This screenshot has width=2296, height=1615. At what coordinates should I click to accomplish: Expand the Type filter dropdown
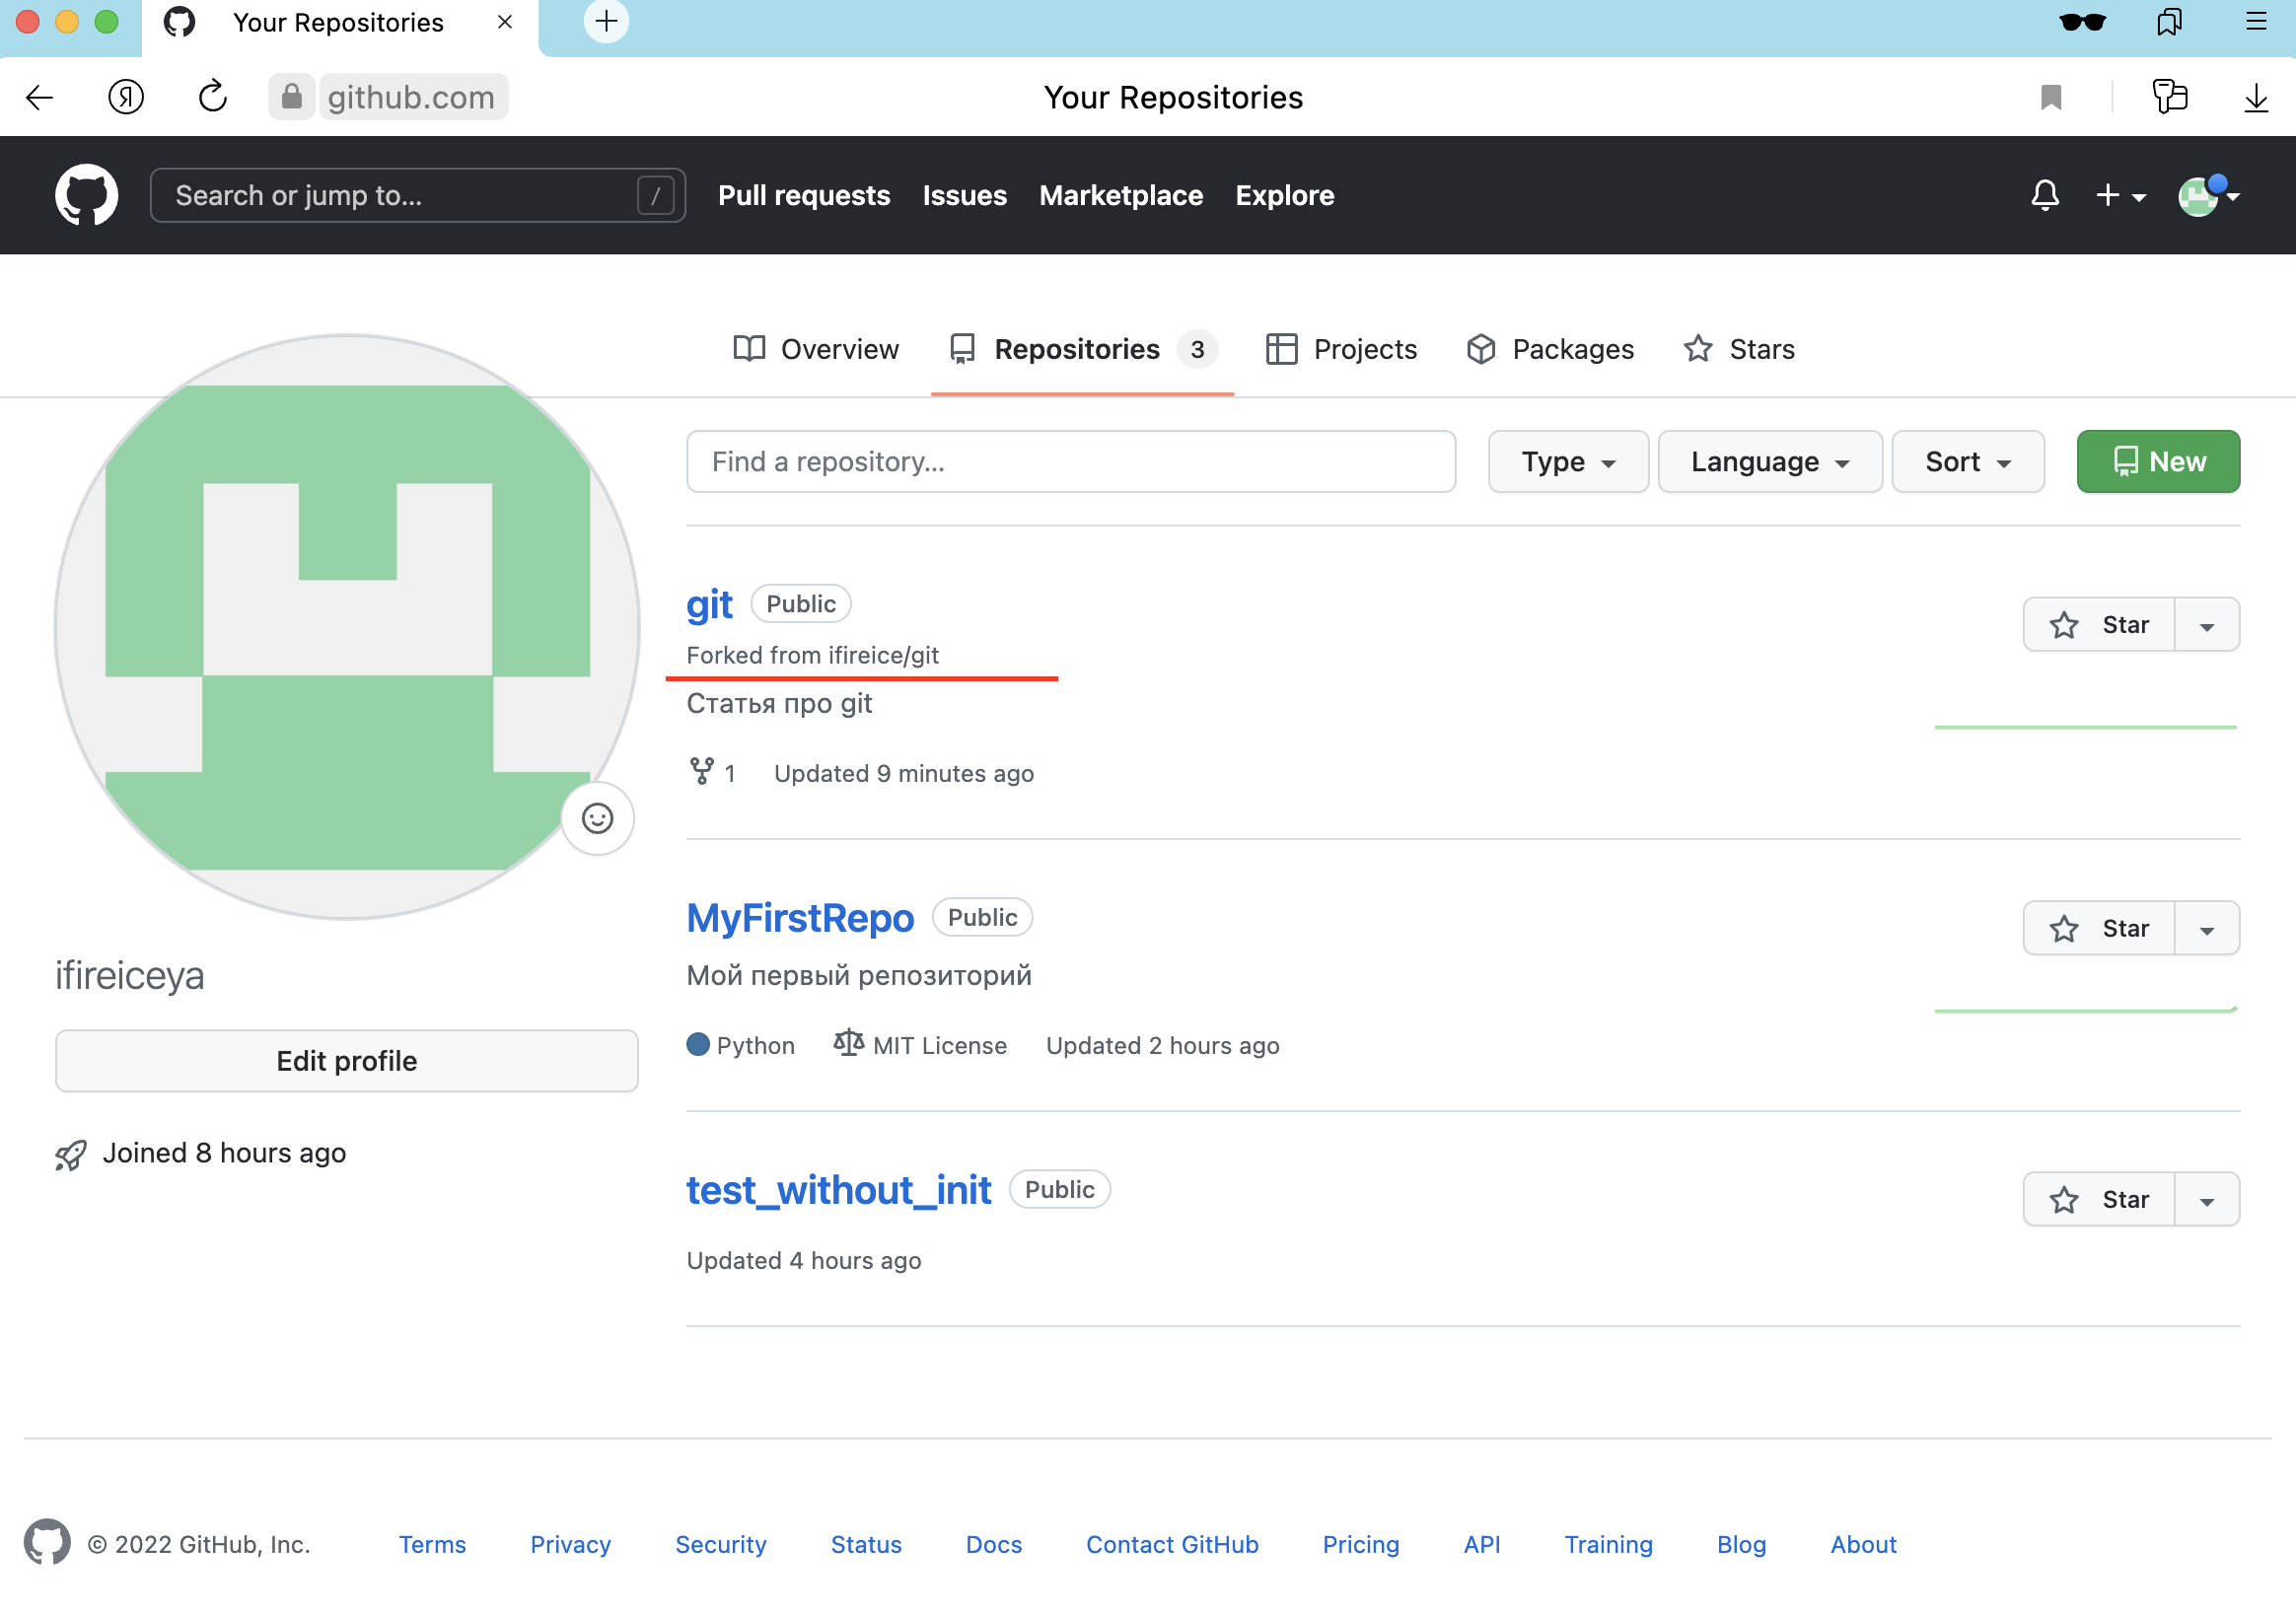point(1567,462)
